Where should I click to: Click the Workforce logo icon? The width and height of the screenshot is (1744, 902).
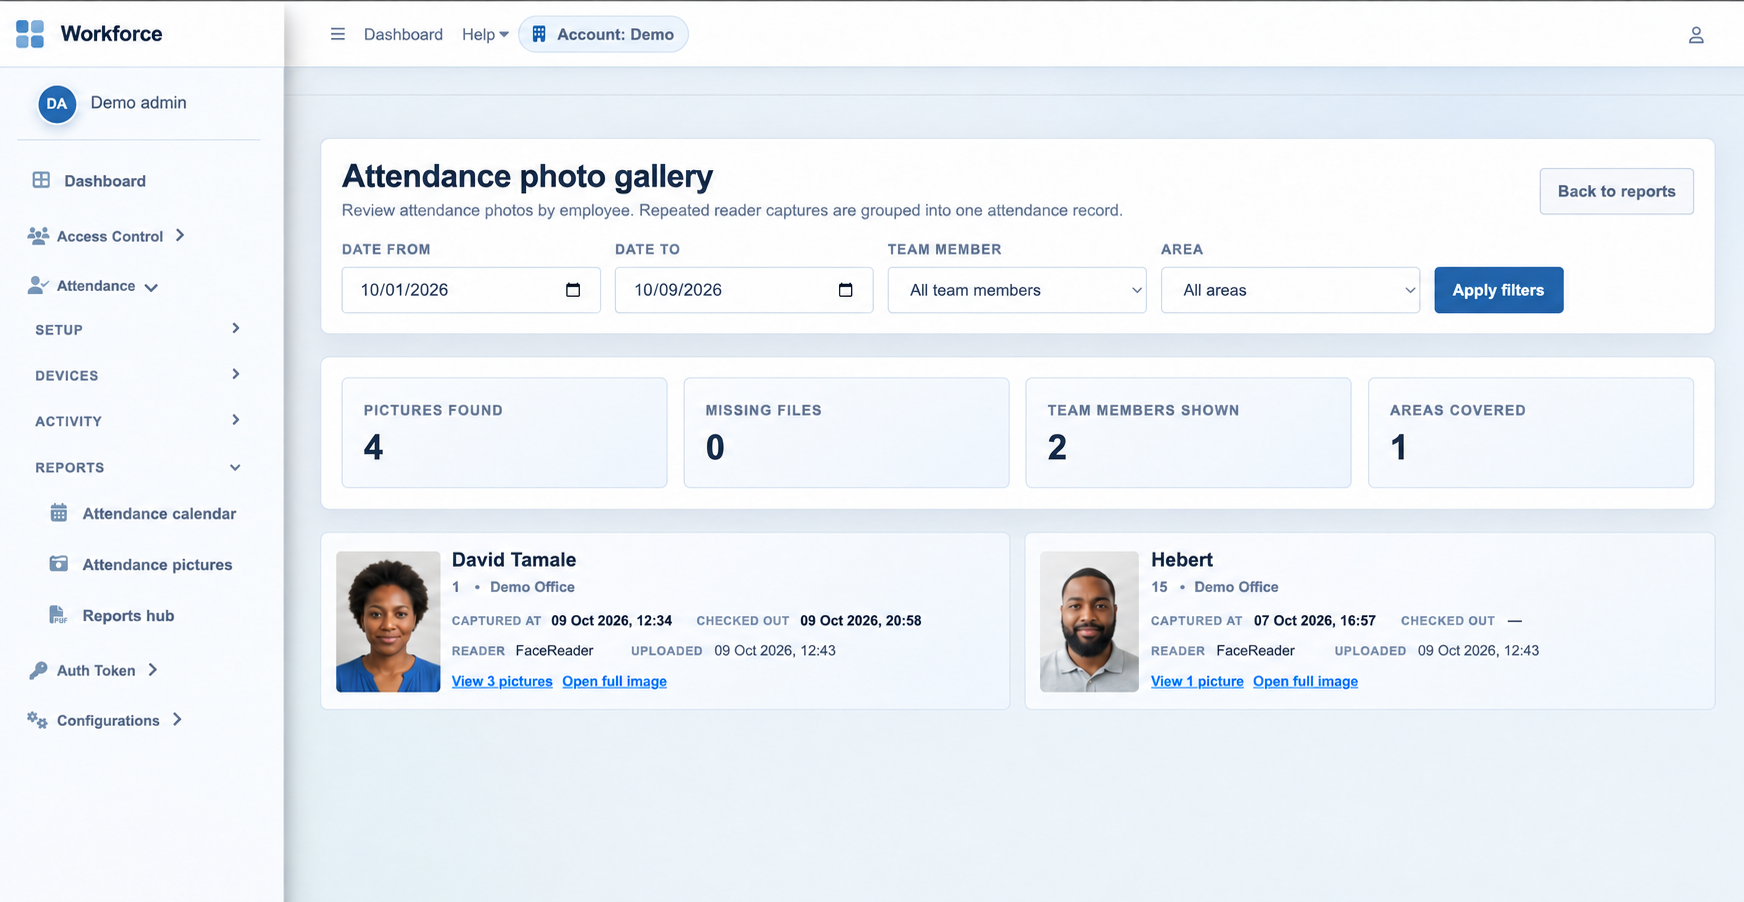click(30, 34)
